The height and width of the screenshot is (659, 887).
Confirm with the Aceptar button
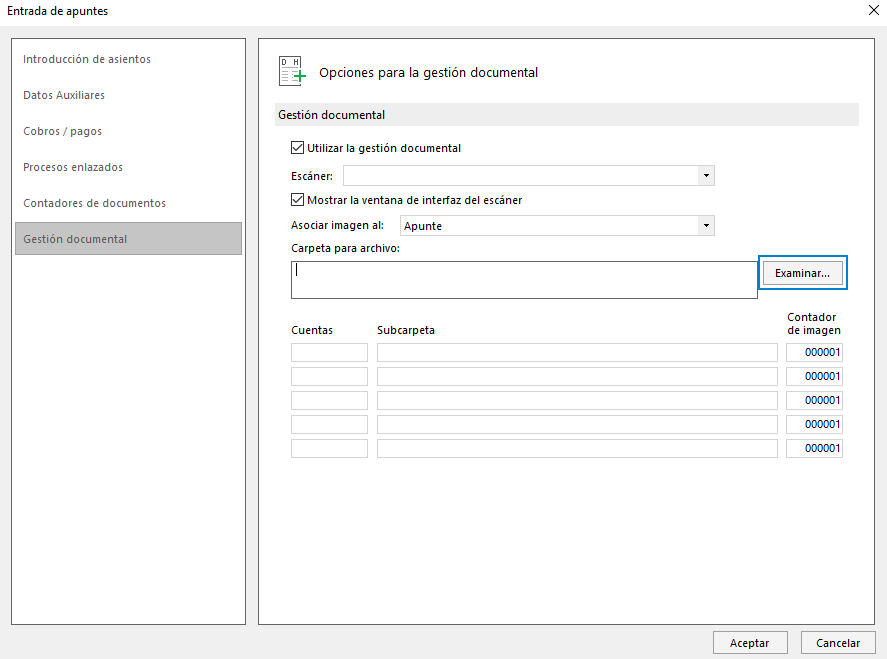pos(750,643)
